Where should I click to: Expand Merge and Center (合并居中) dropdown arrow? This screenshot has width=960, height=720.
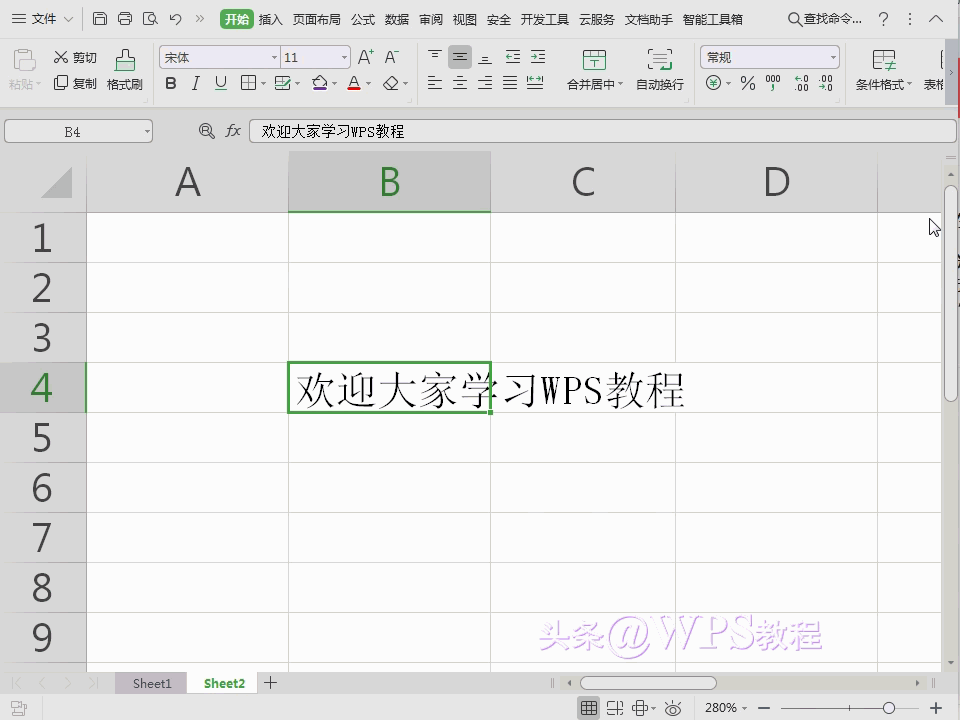[x=620, y=84]
